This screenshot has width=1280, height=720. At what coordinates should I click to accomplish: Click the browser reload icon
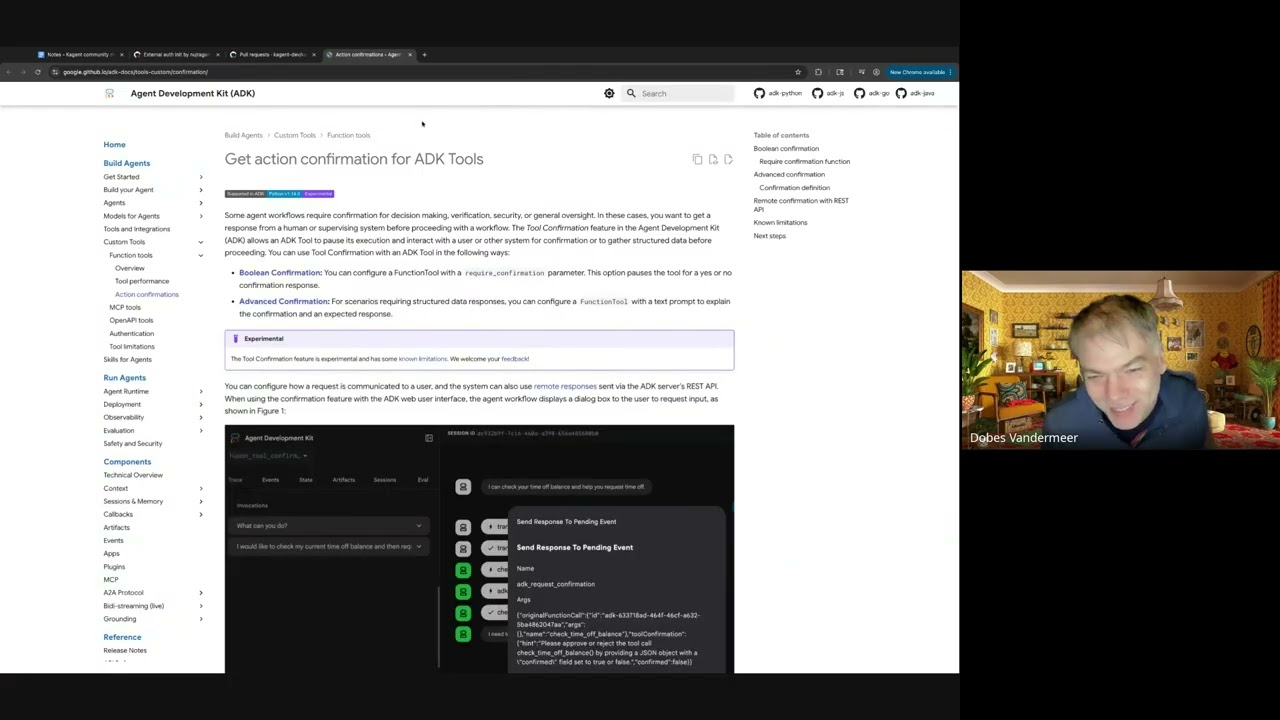[38, 72]
